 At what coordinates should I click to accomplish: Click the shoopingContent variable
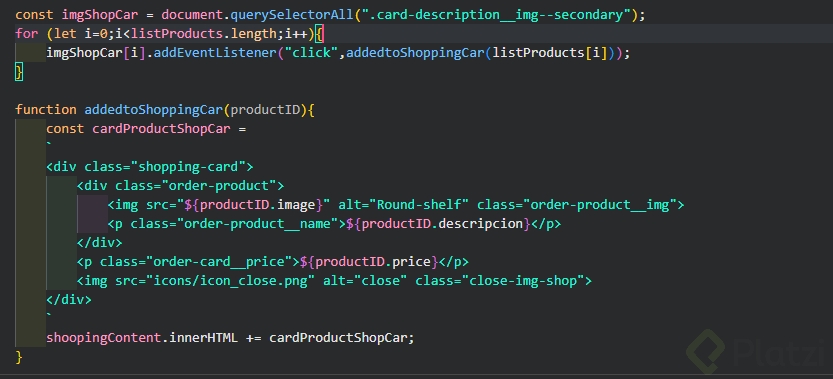pyautogui.click(x=104, y=338)
